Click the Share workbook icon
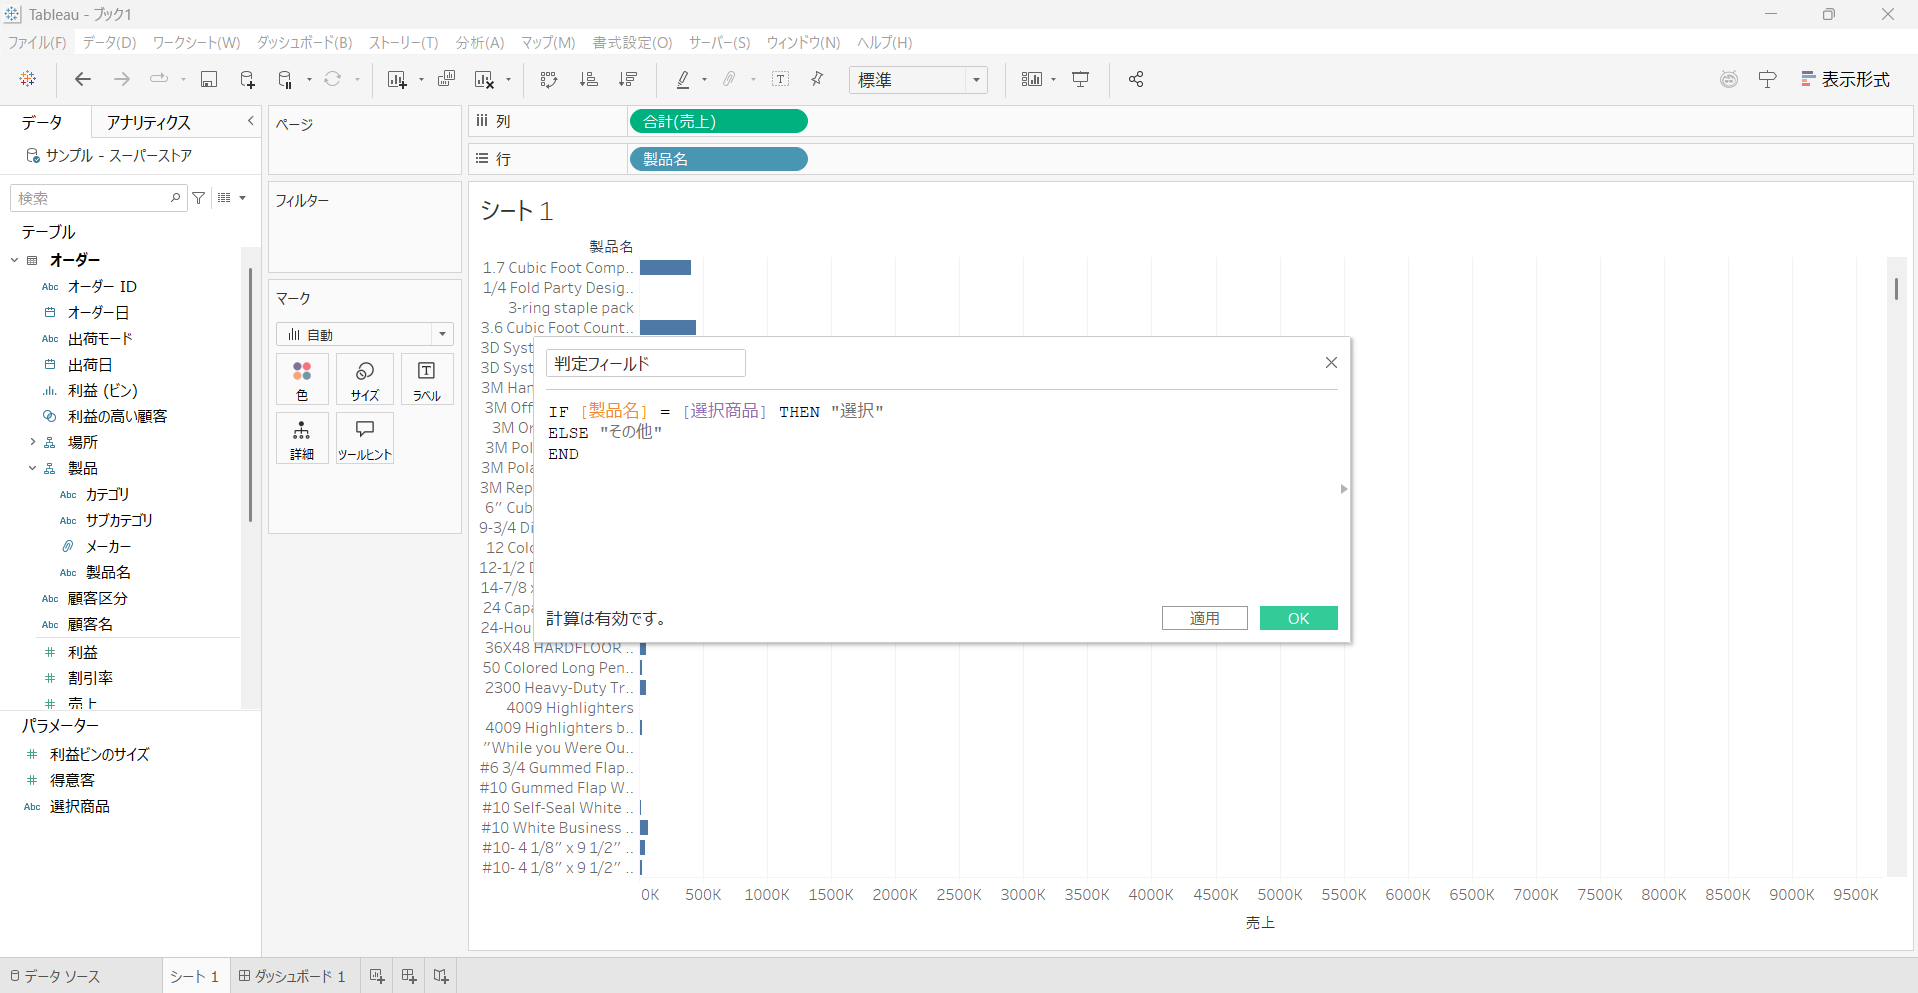This screenshot has height=993, width=1918. (1136, 80)
